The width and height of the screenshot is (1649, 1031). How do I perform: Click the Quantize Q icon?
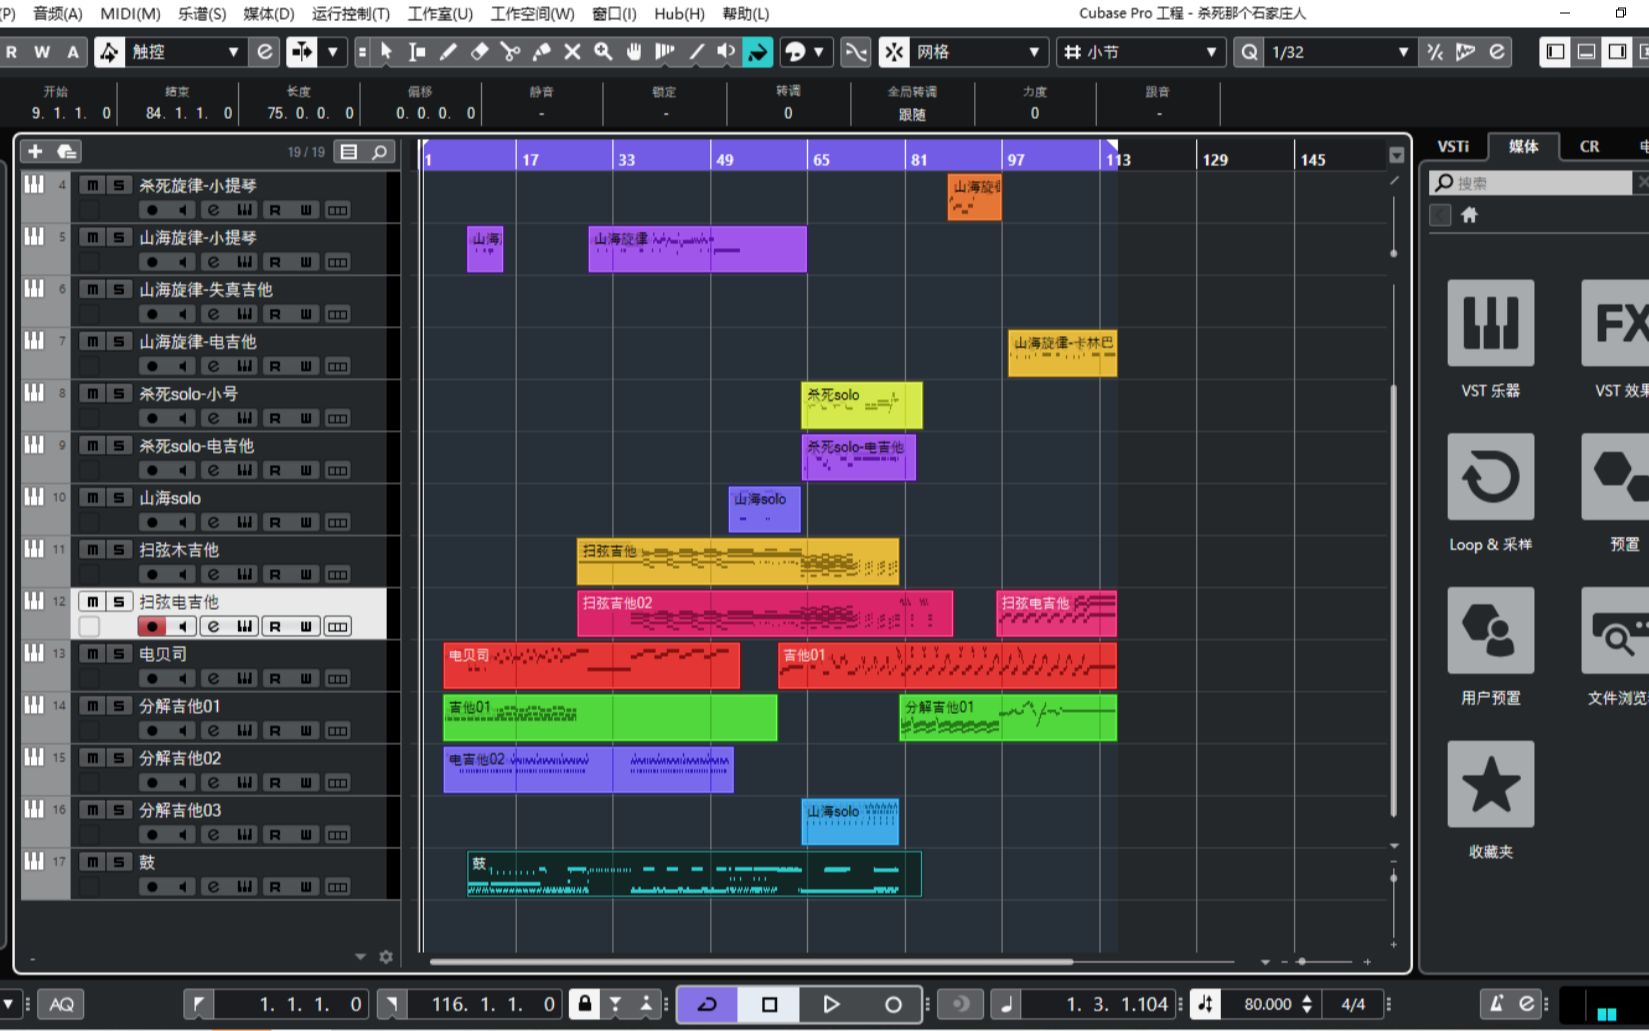1249,52
